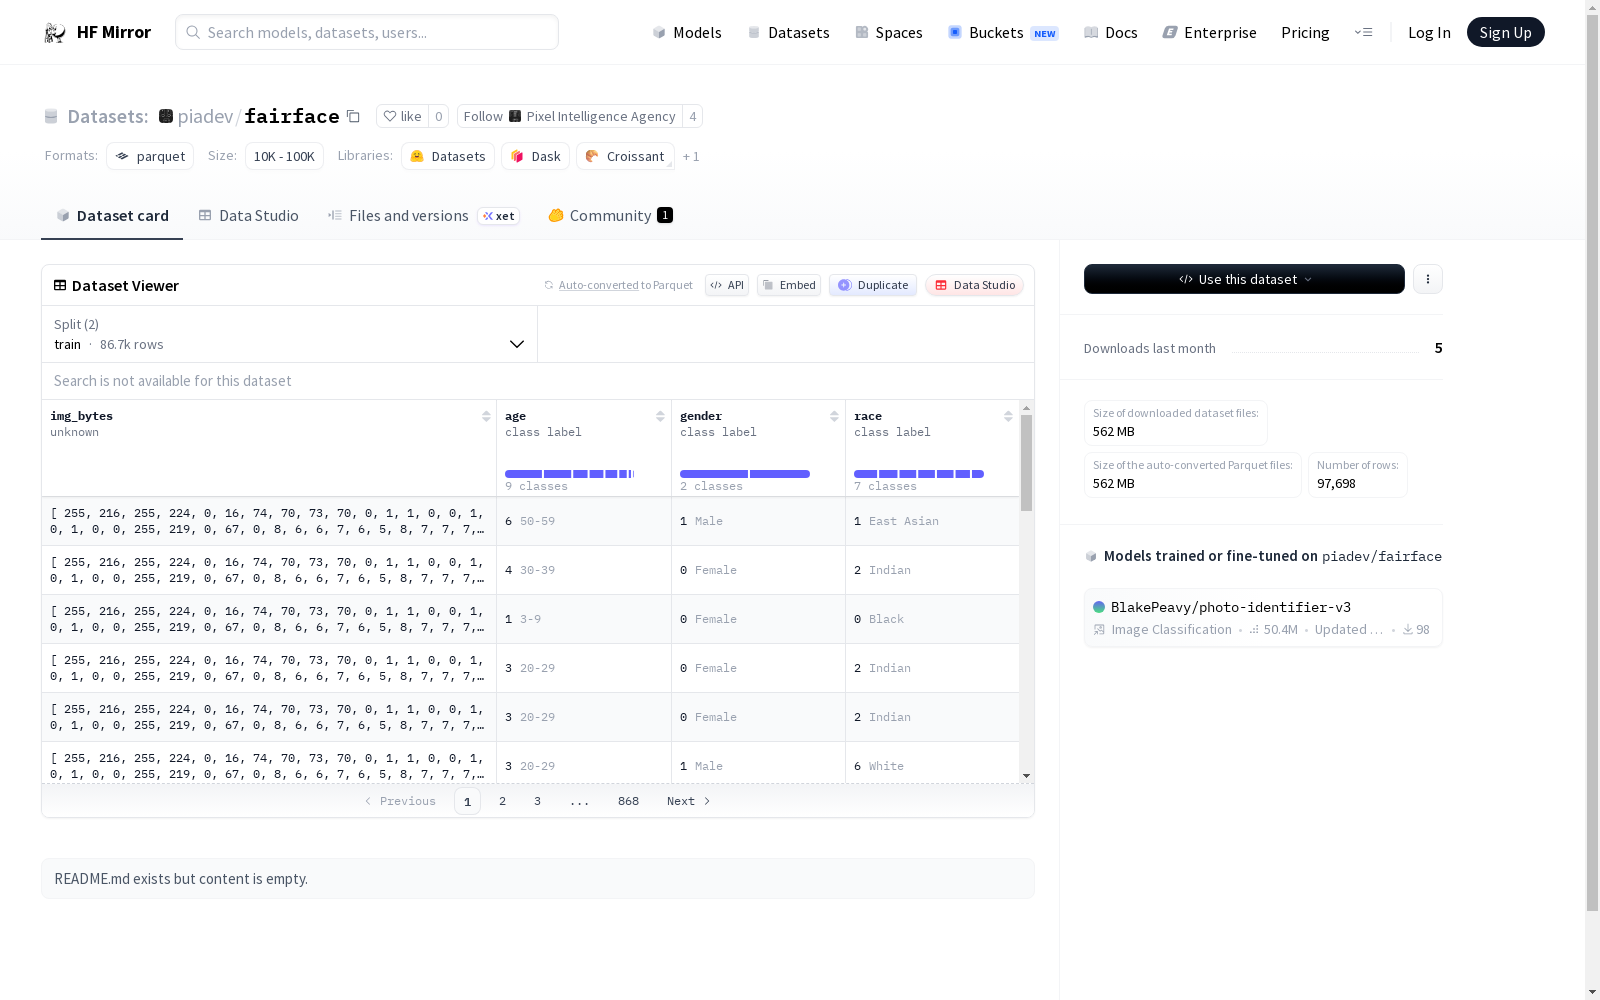
Task: Select the 10K - 100K size tag
Action: pyautogui.click(x=284, y=156)
